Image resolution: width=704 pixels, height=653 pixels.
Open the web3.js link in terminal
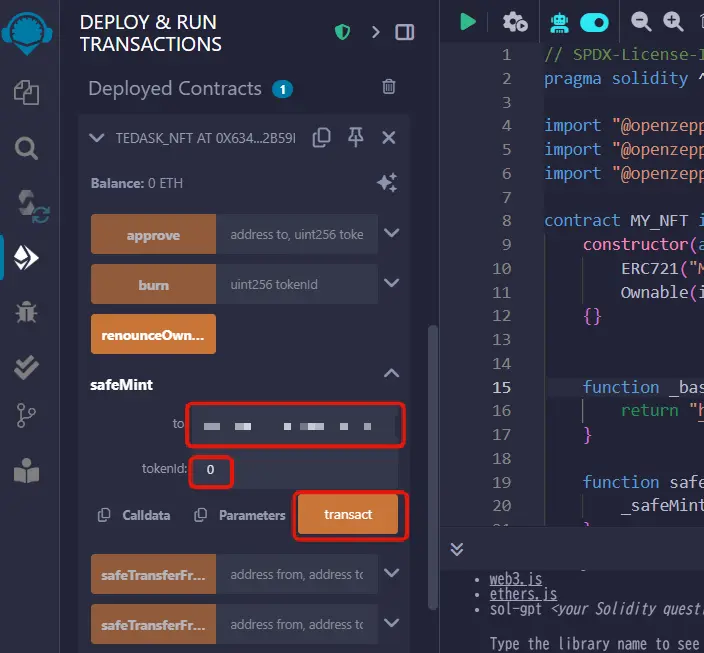tap(515, 579)
